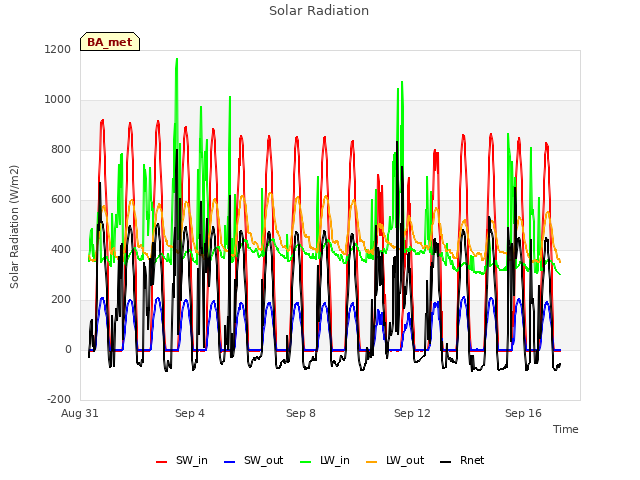Click the Sep 12 x-axis tick label
The width and height of the screenshot is (640, 480).
coord(412,413)
